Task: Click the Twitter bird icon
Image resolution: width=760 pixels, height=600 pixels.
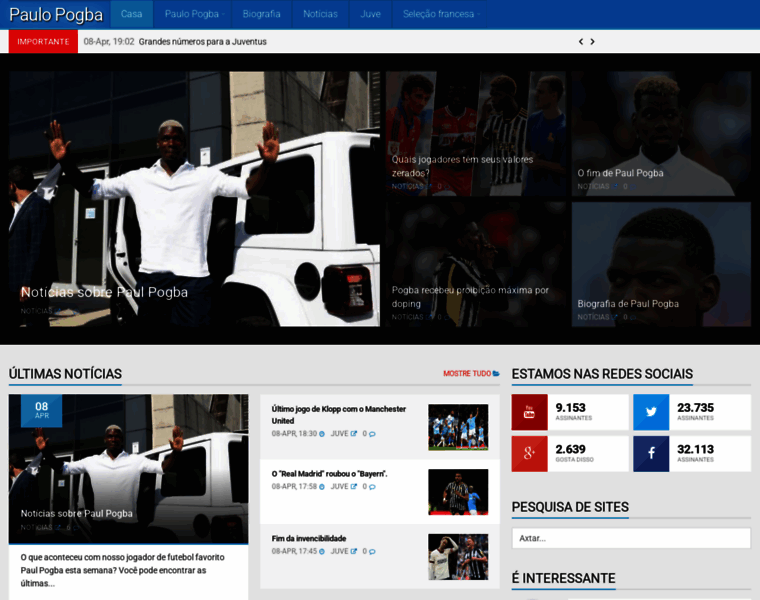Action: (x=650, y=412)
